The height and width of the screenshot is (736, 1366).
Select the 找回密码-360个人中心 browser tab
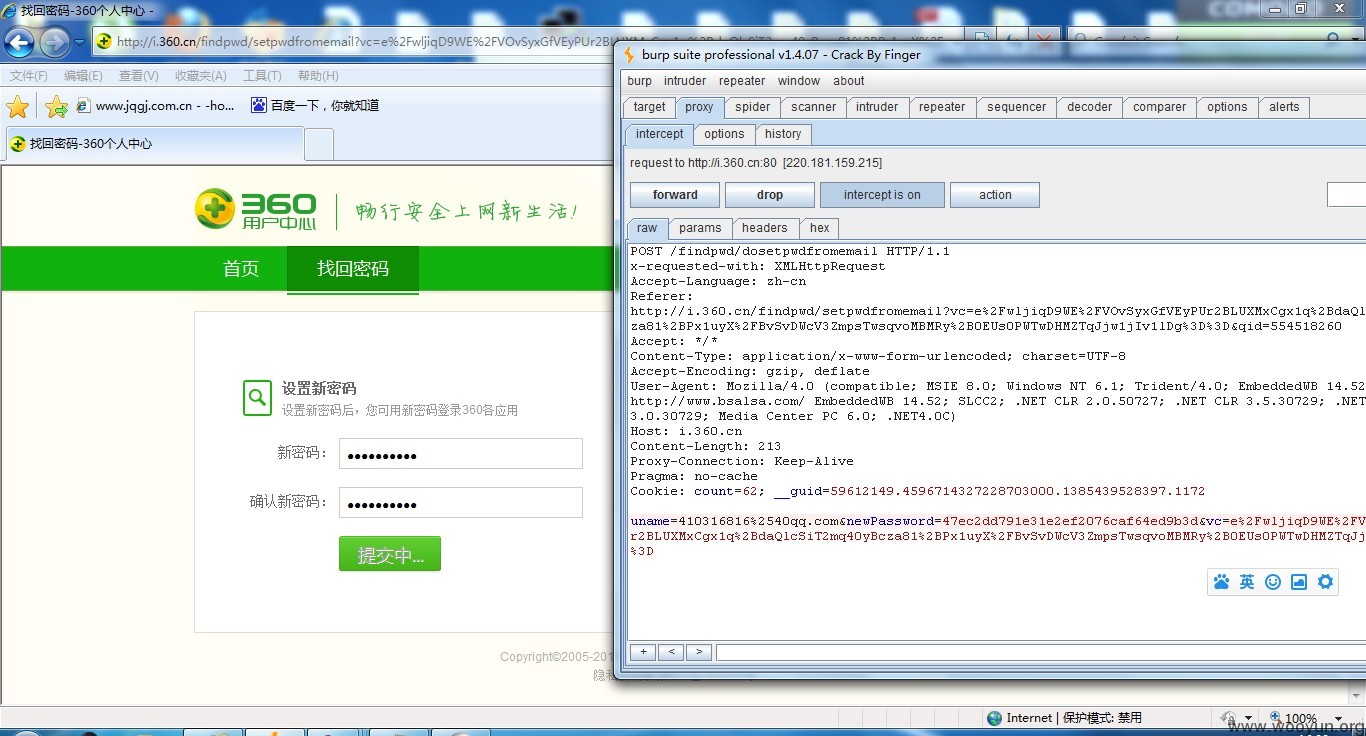coord(153,144)
